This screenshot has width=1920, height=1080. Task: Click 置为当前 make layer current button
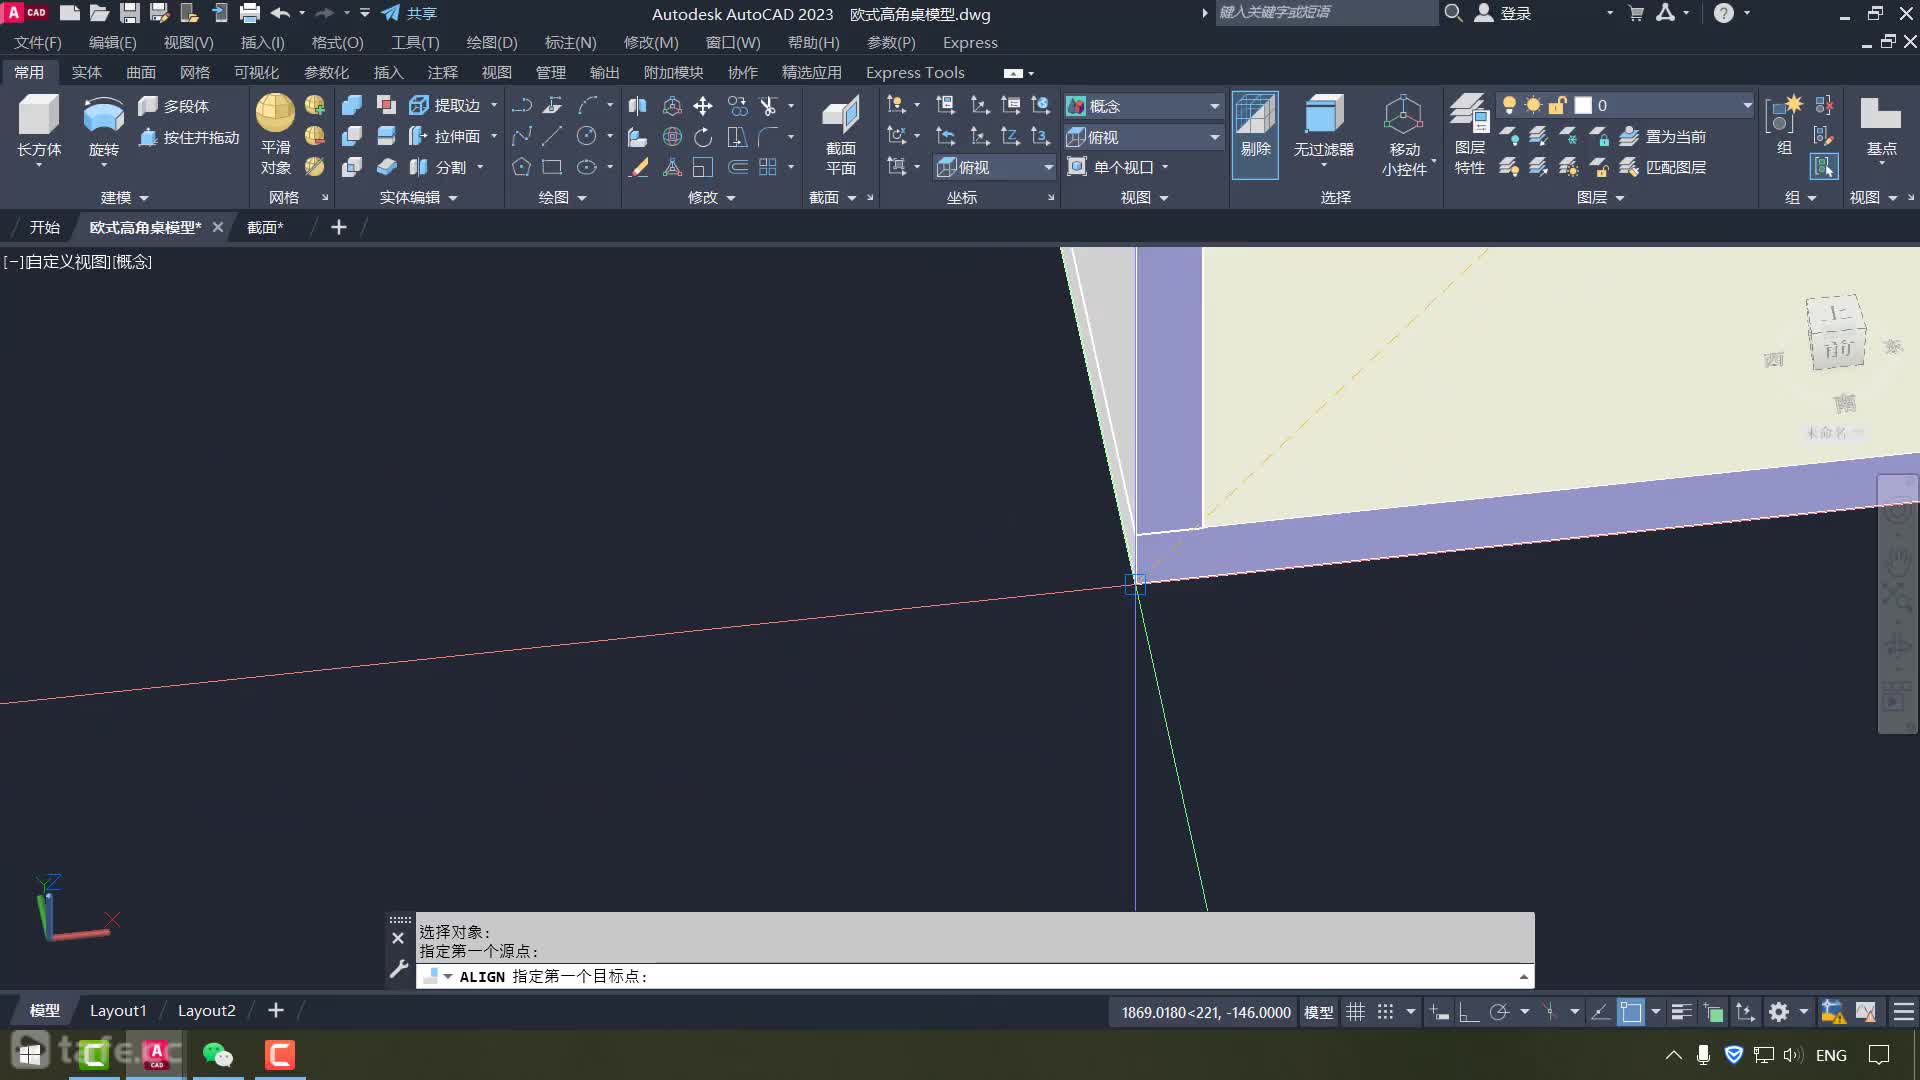[1662, 137]
